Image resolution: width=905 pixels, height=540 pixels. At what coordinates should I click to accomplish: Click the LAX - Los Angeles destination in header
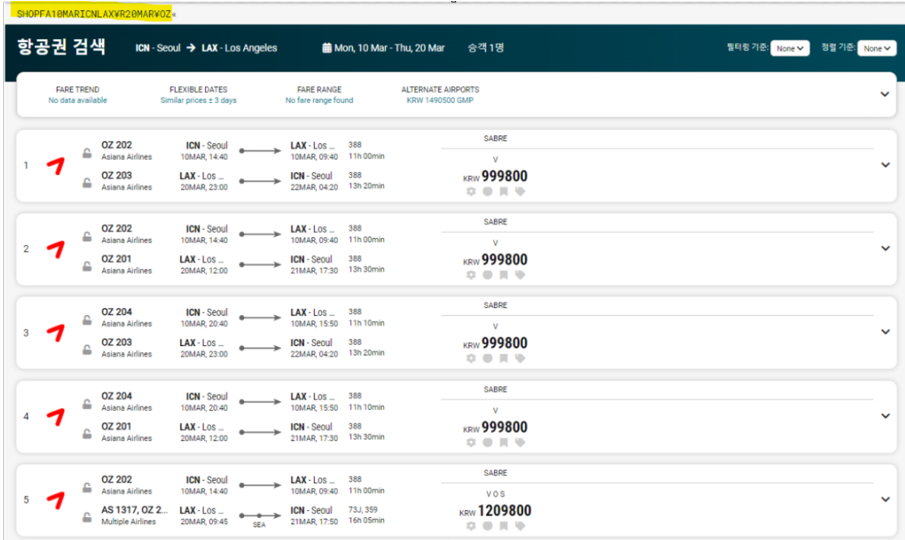239,48
